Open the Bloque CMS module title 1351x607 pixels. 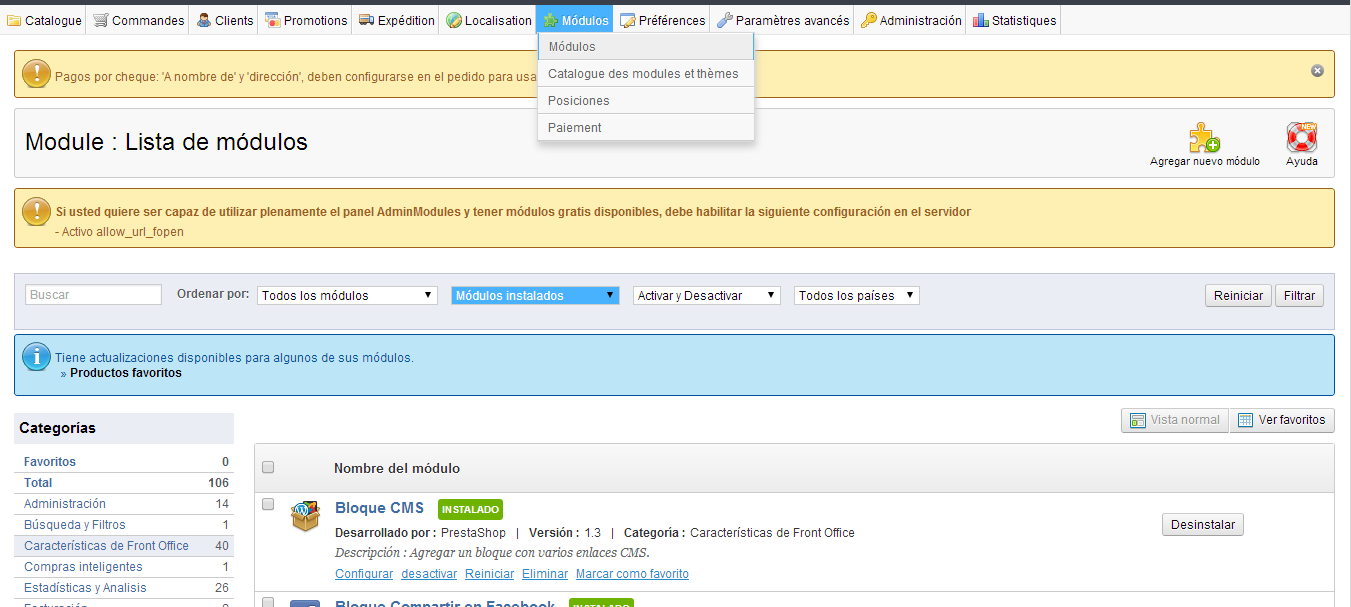pyautogui.click(x=379, y=508)
